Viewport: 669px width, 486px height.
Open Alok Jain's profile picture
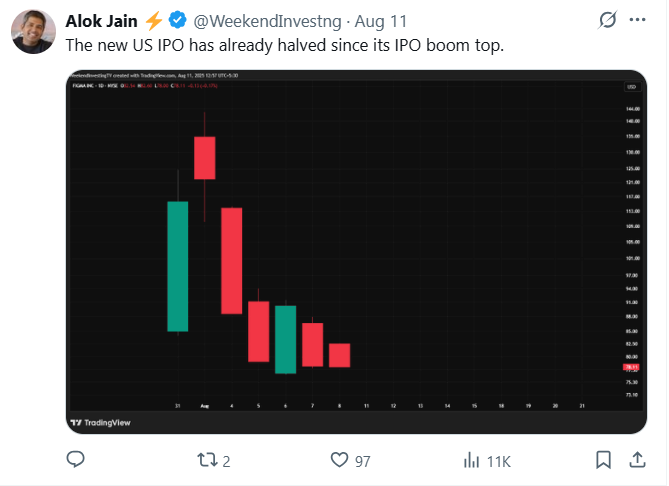[33, 32]
